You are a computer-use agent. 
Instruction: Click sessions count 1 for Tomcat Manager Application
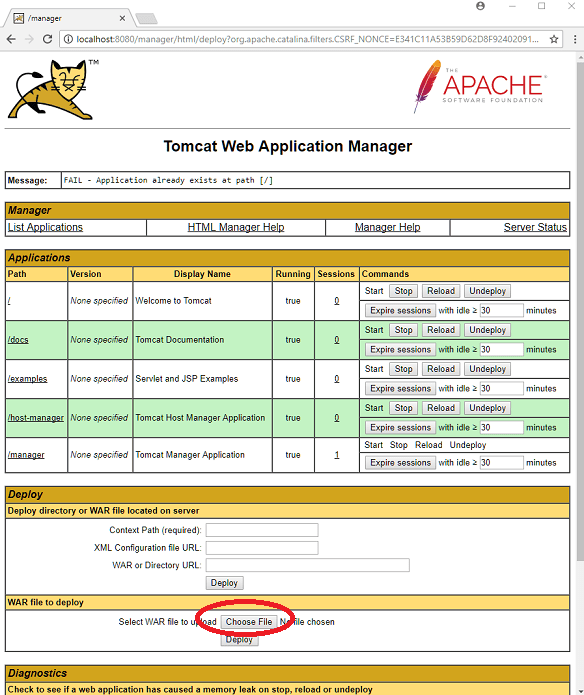pyautogui.click(x=337, y=455)
